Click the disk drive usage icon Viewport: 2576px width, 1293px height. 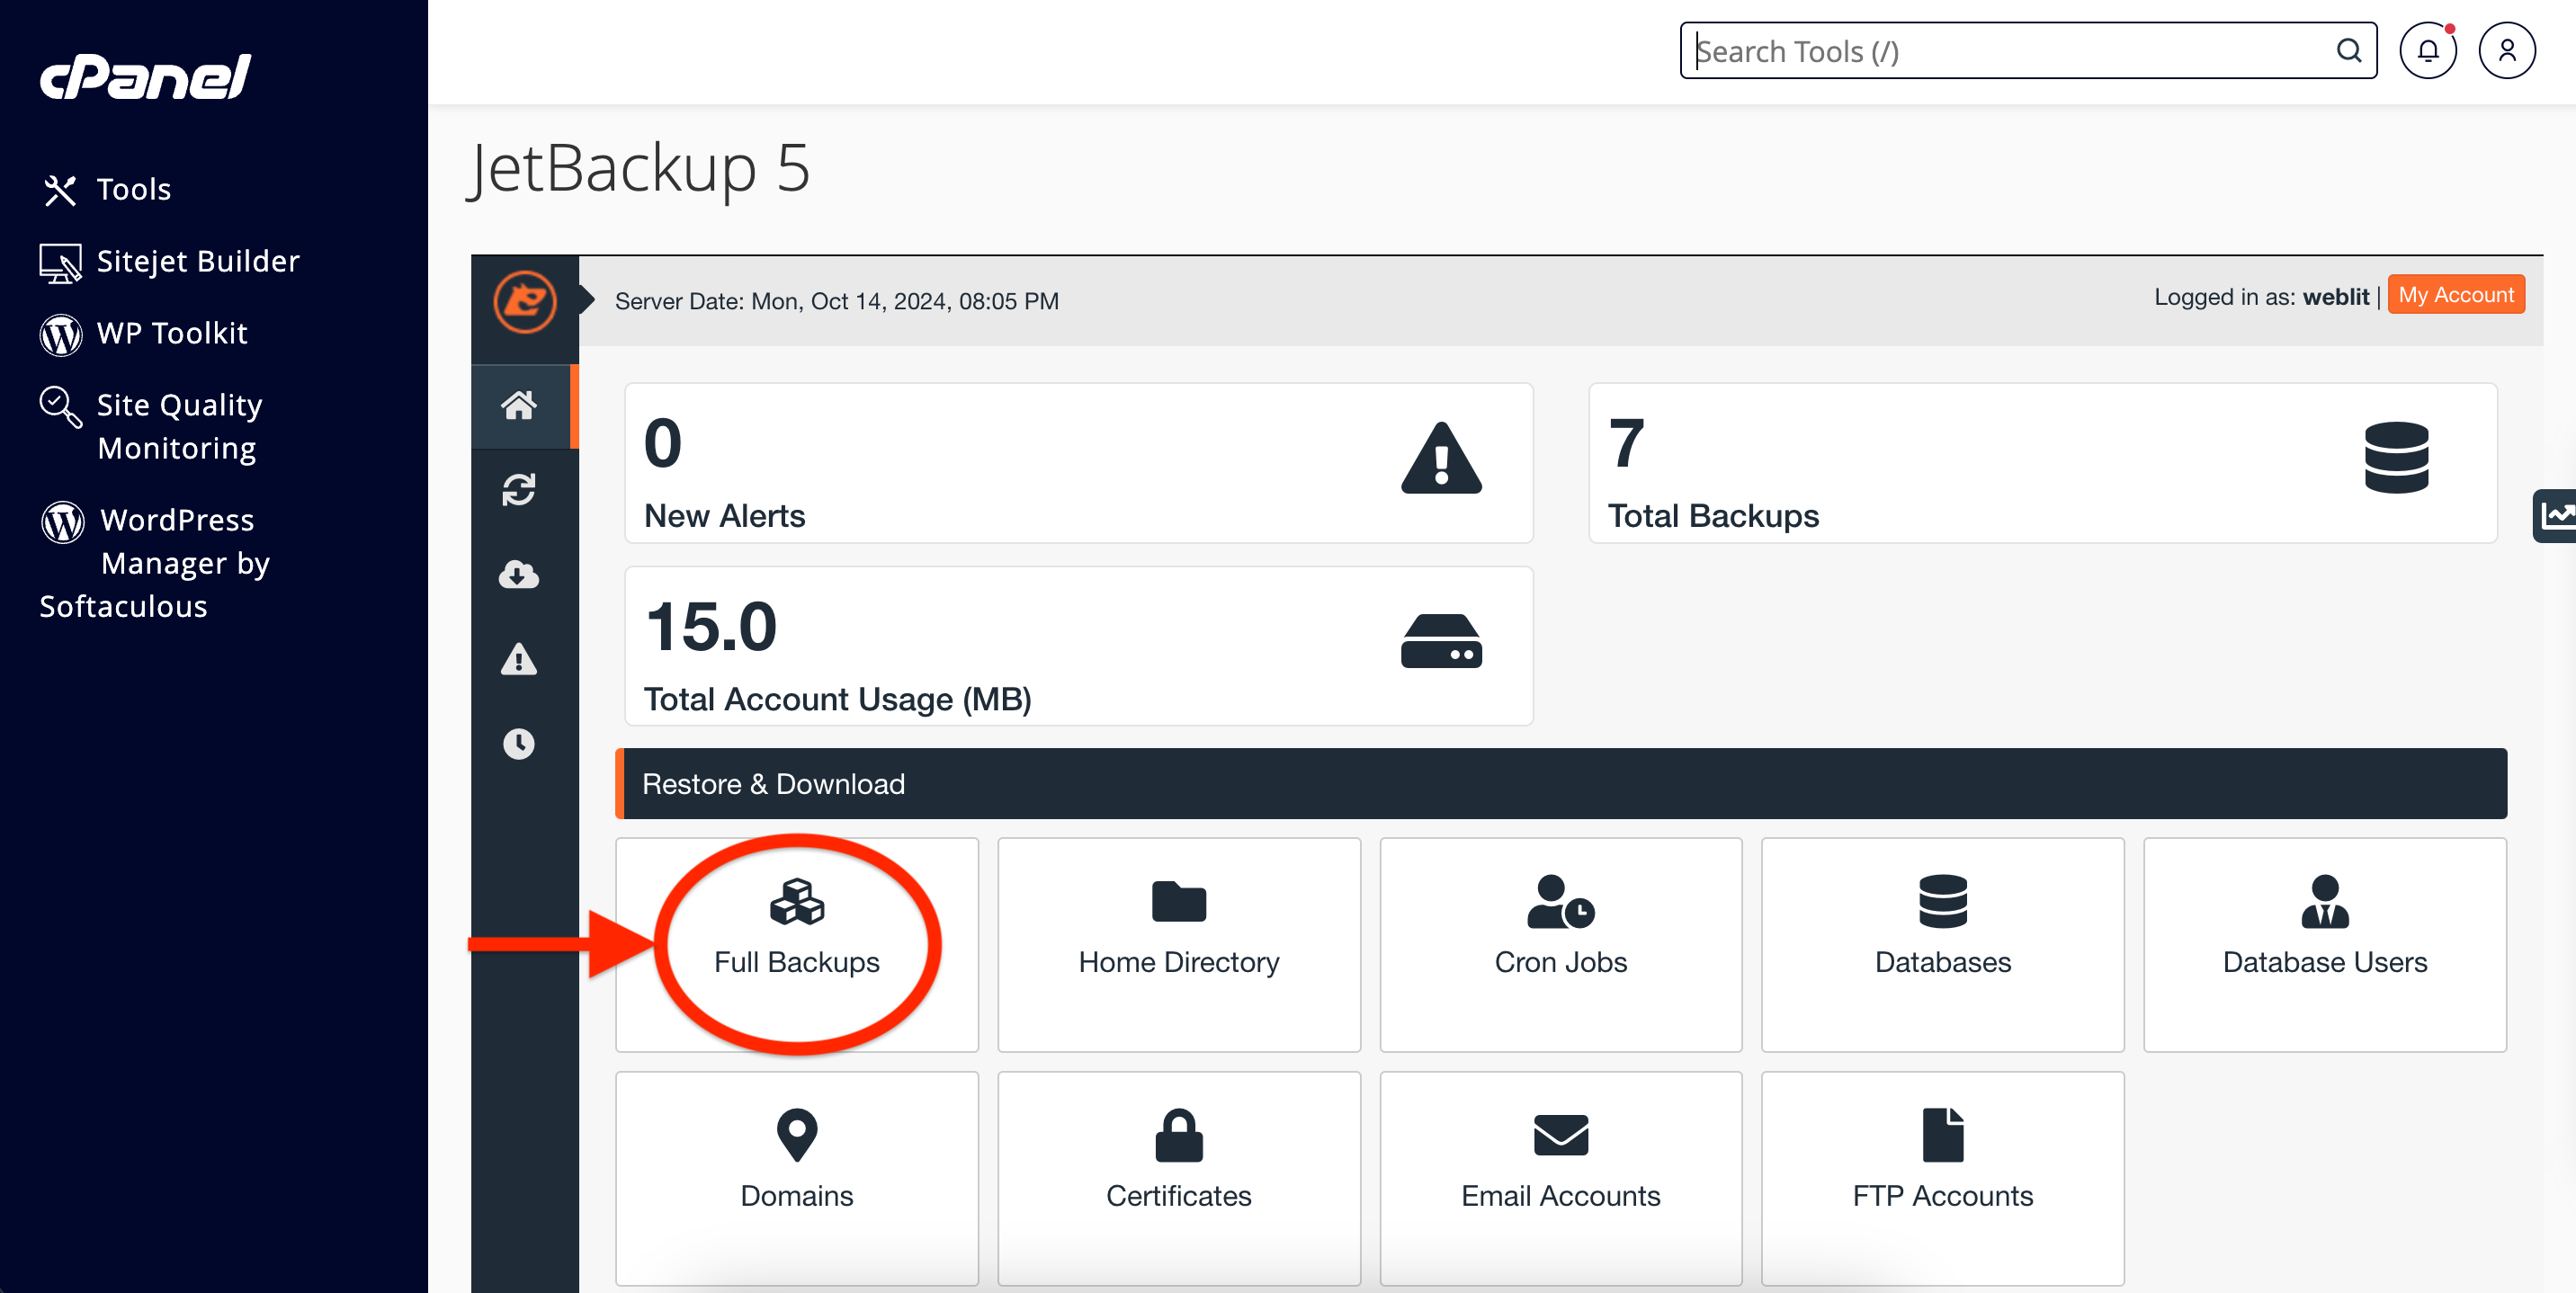pos(1441,641)
